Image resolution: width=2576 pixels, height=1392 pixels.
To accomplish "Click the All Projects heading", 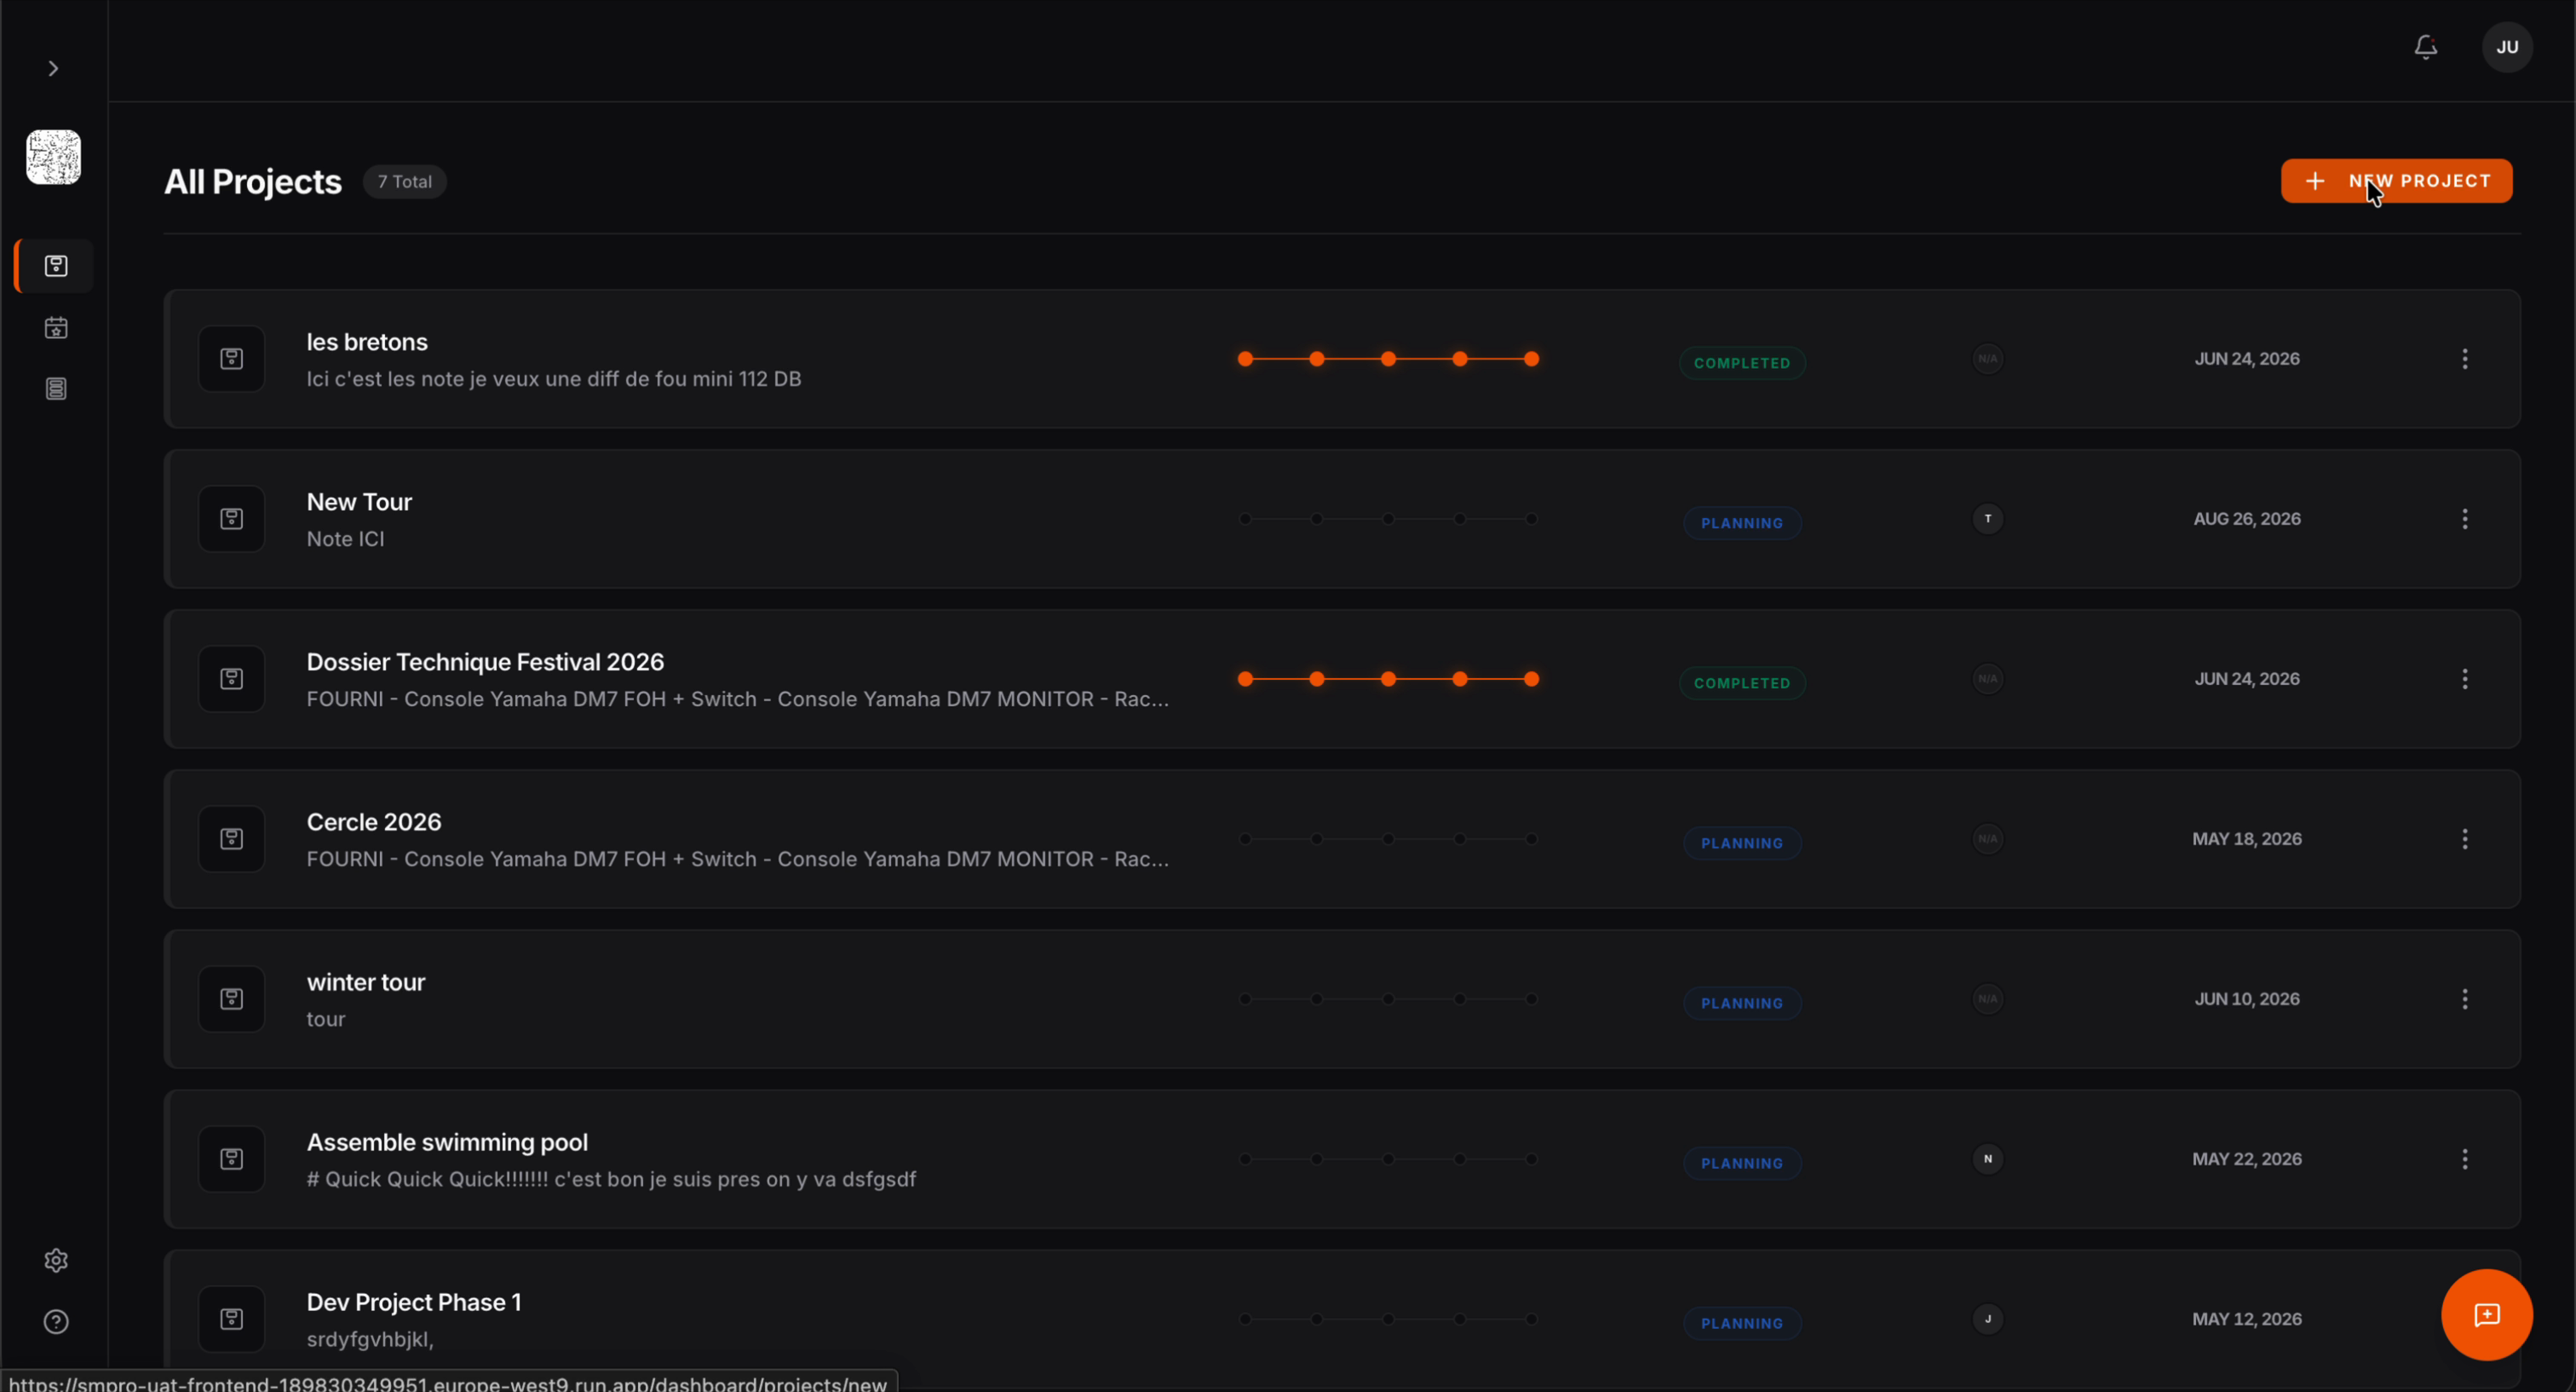I will click(x=253, y=182).
